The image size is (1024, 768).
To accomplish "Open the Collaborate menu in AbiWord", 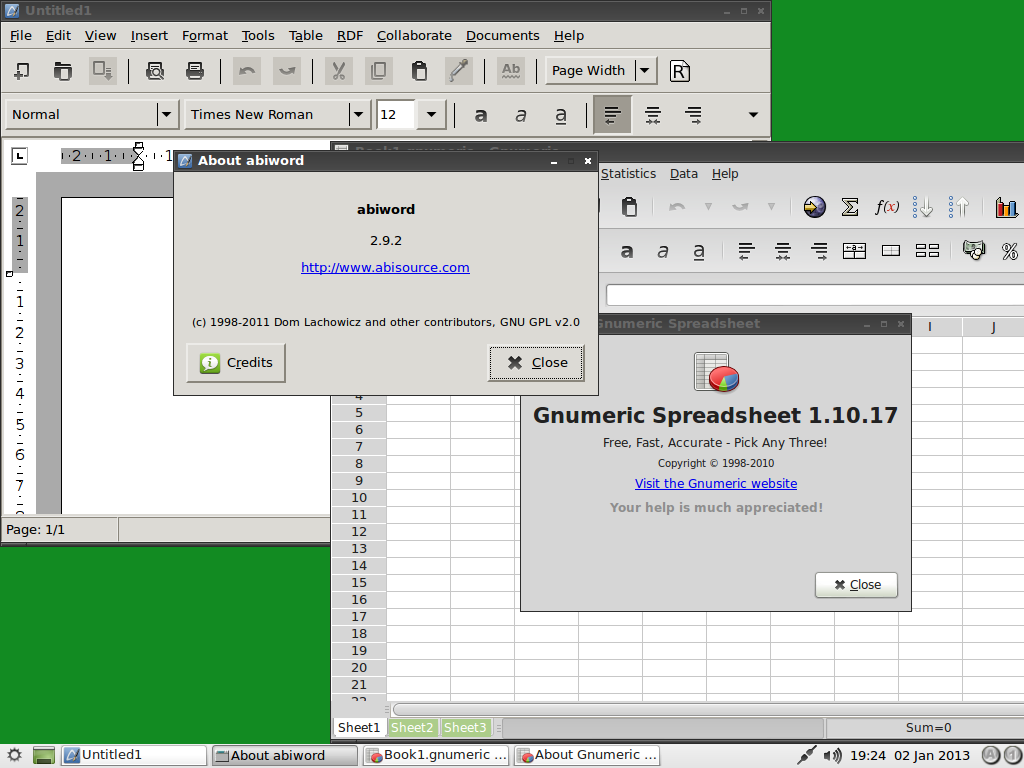I will [x=414, y=36].
